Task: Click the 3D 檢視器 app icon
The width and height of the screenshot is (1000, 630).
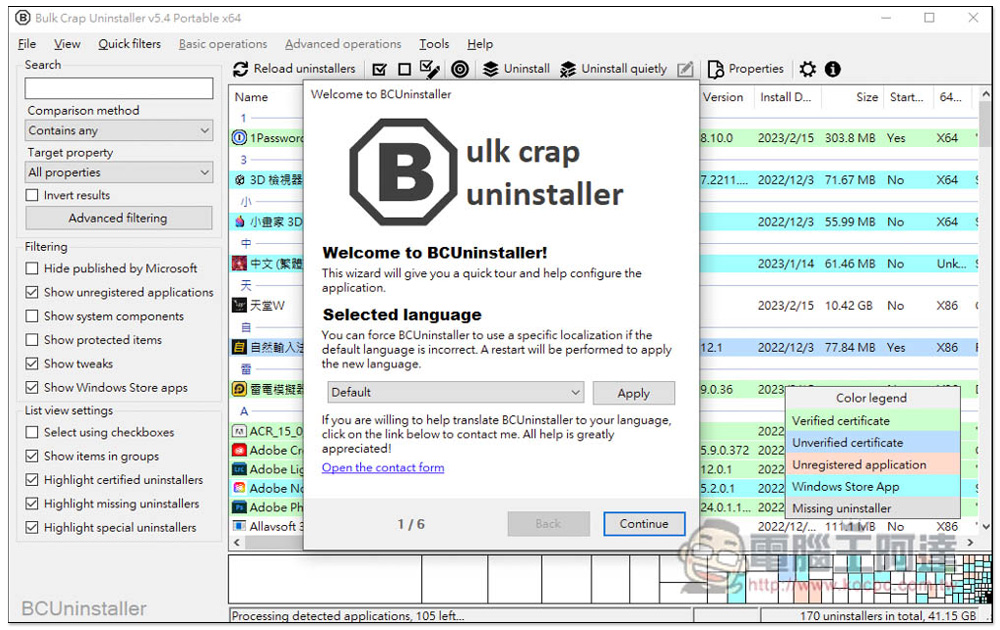Action: pos(239,180)
